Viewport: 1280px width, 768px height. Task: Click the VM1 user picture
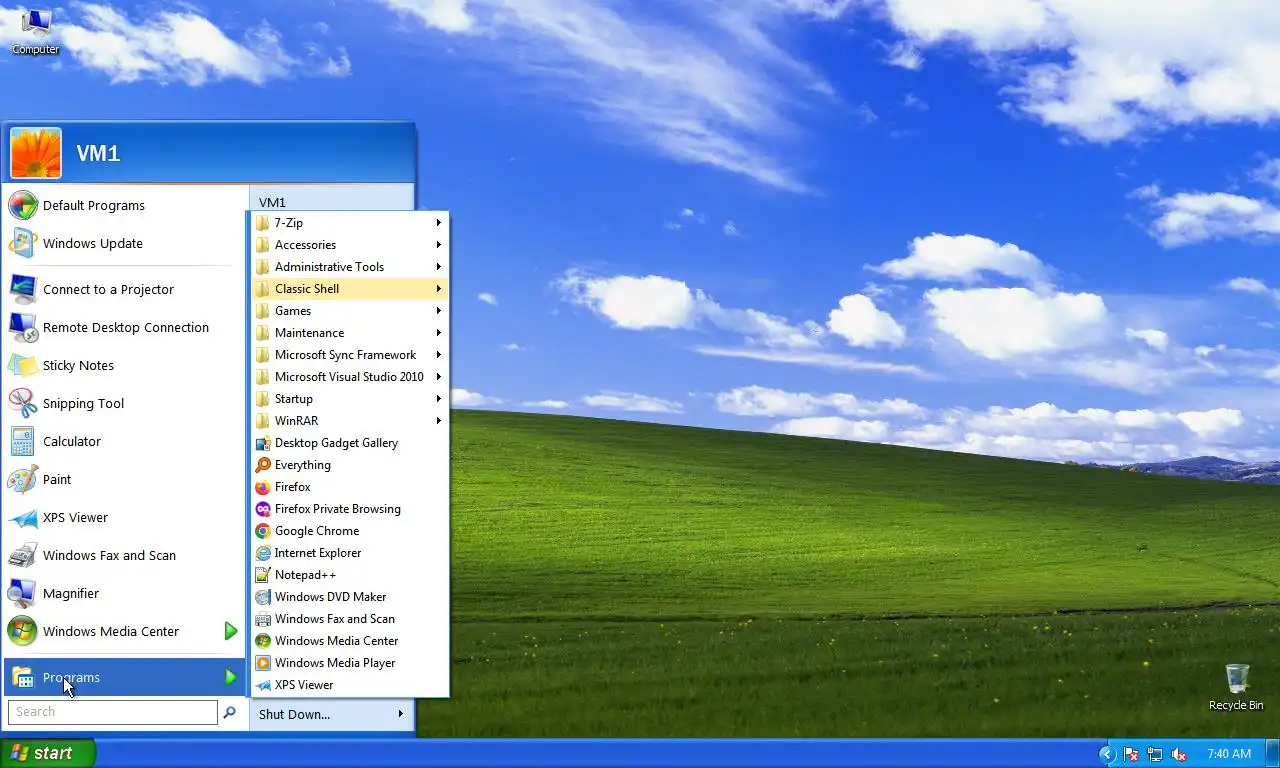point(36,153)
